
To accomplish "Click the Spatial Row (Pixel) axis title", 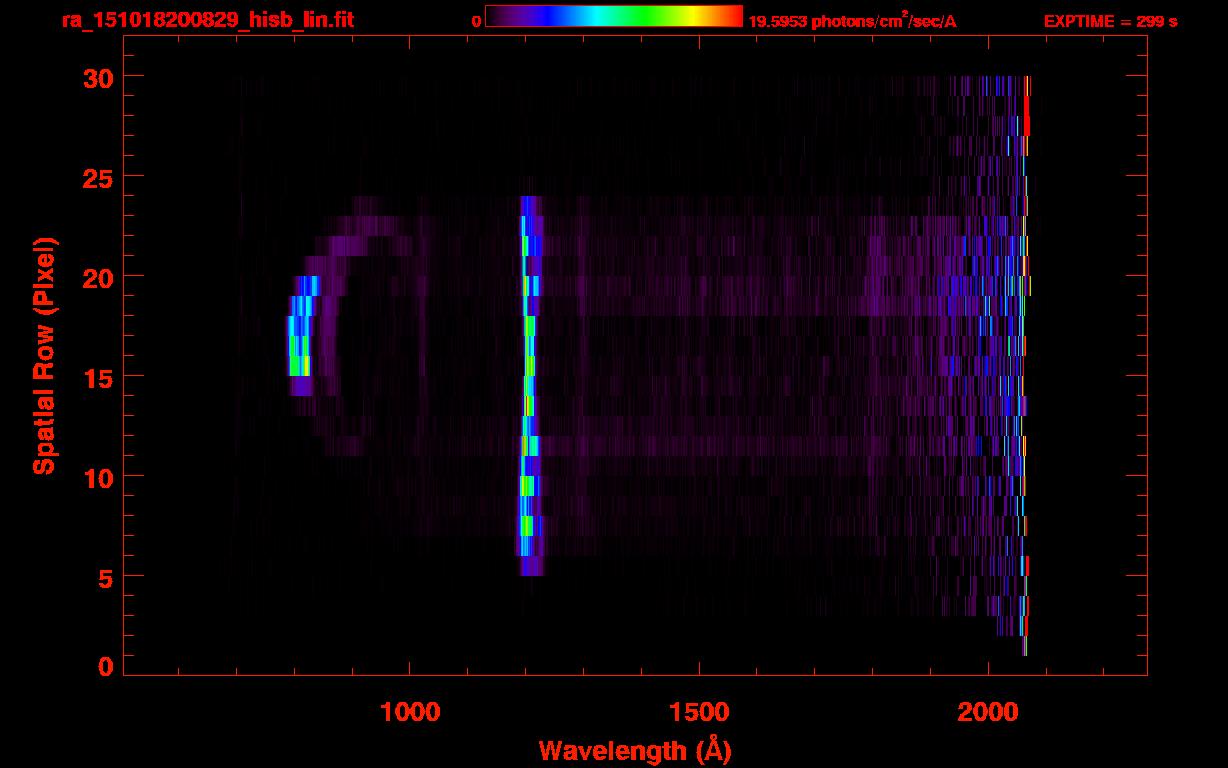I will click(43, 356).
